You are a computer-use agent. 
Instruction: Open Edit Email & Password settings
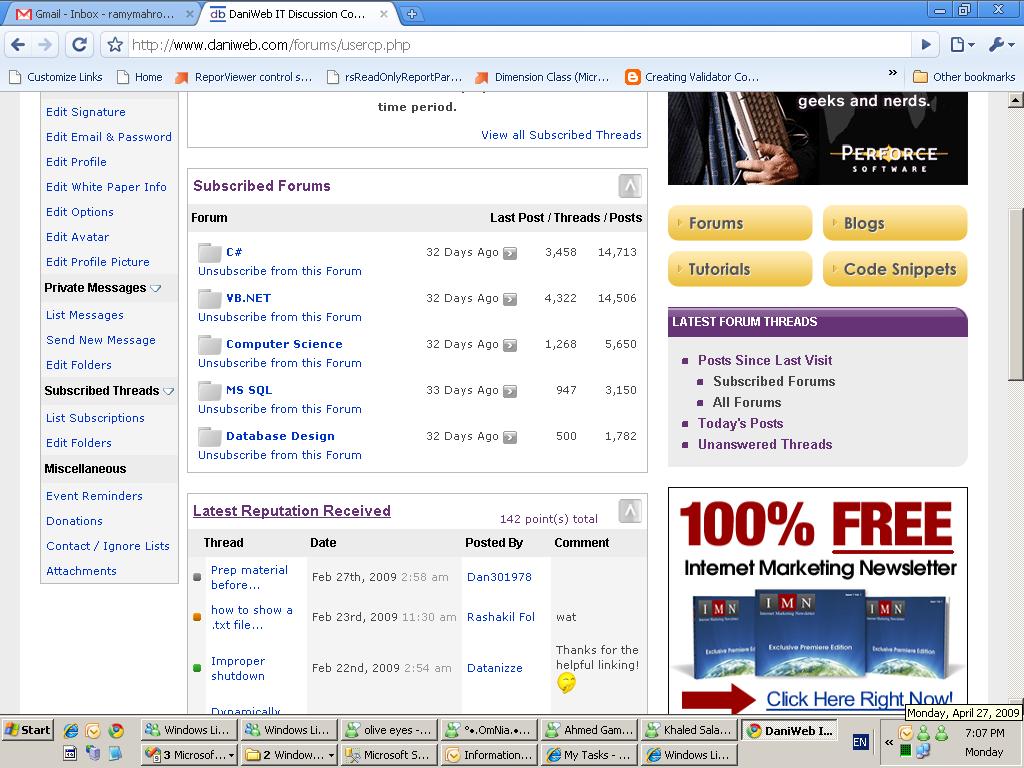[109, 136]
